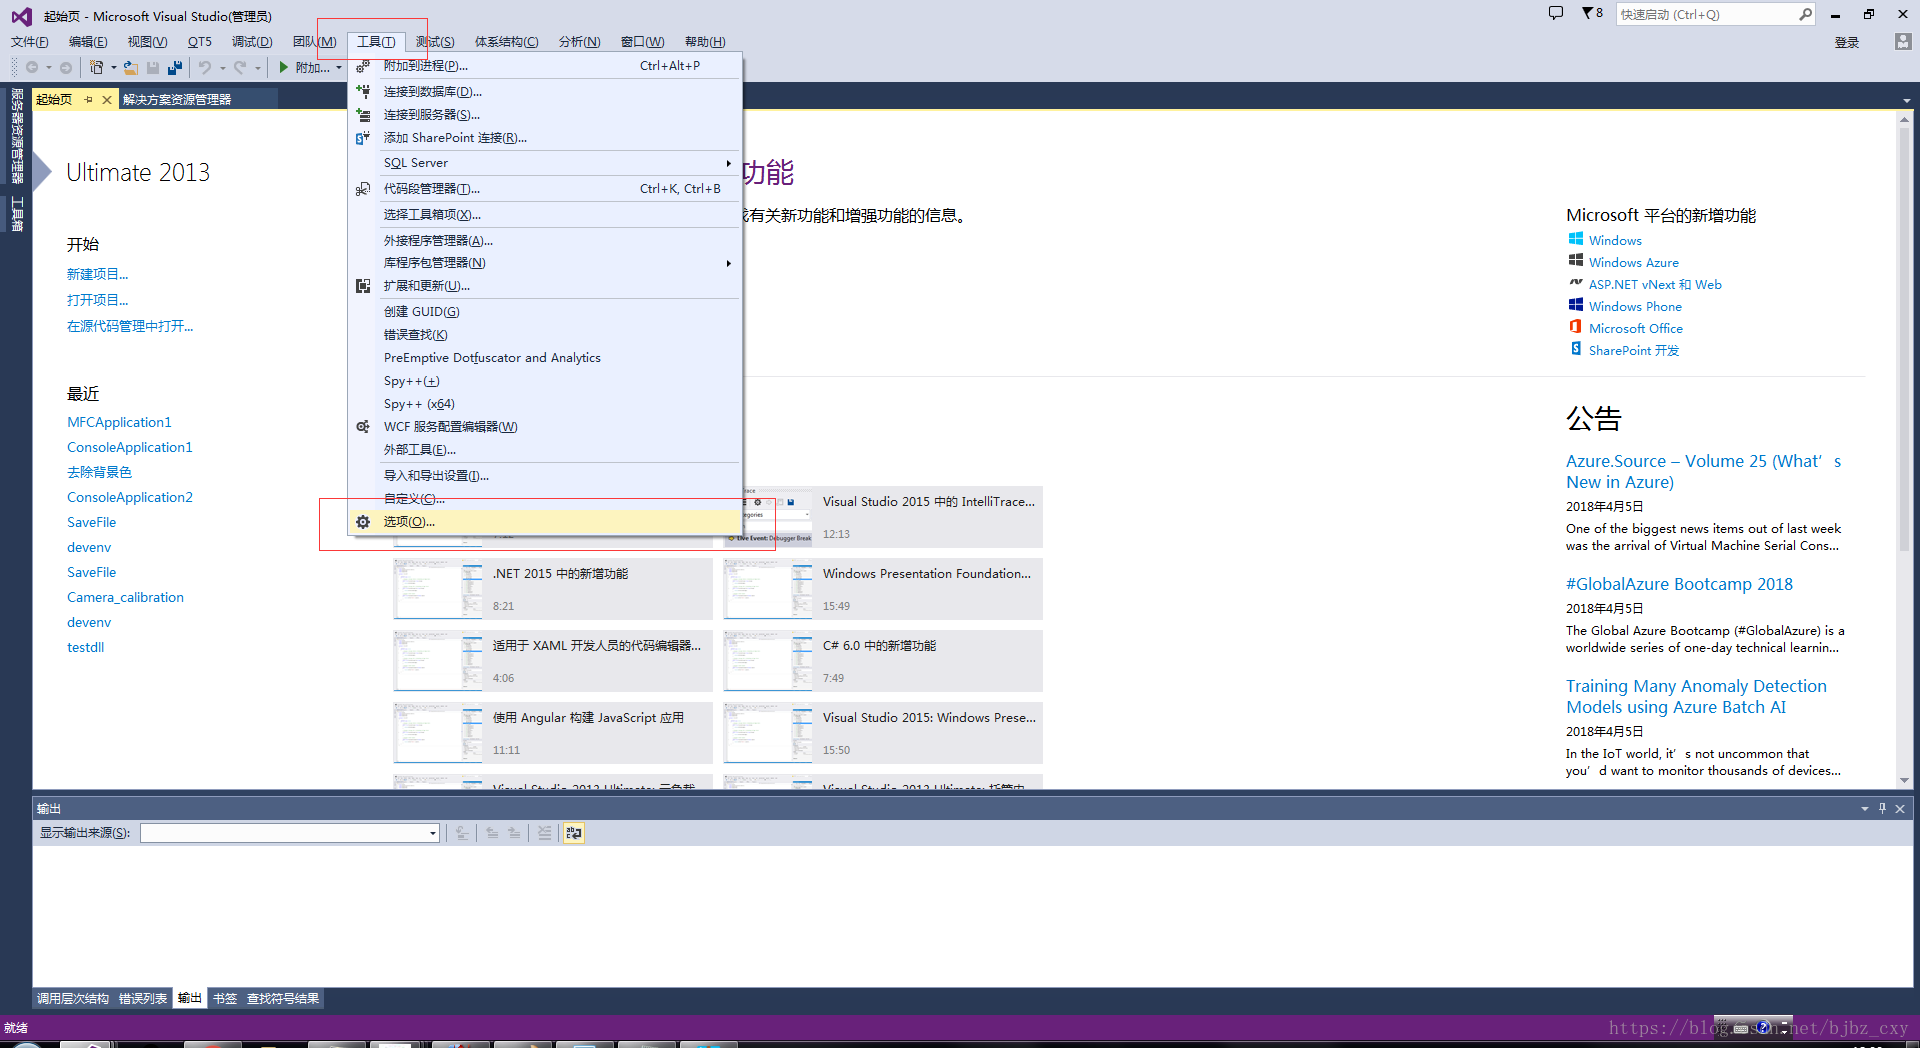
Task: Open the notifications flag showing 8
Action: coord(1592,13)
